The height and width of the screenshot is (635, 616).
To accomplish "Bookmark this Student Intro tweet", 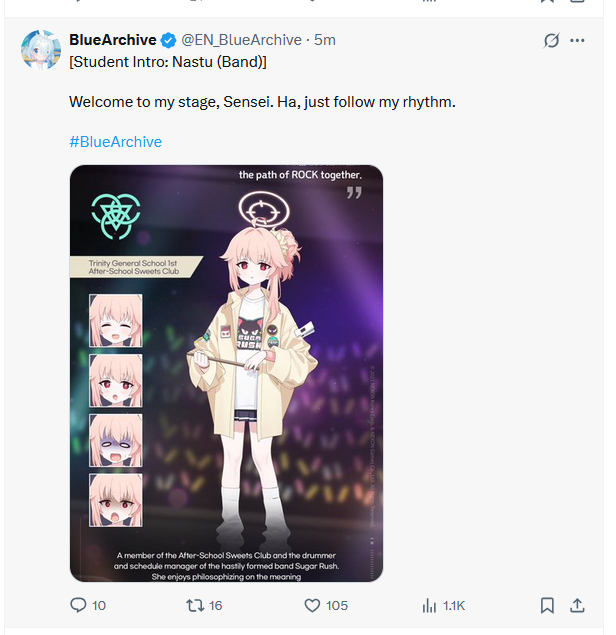I will click(x=547, y=605).
